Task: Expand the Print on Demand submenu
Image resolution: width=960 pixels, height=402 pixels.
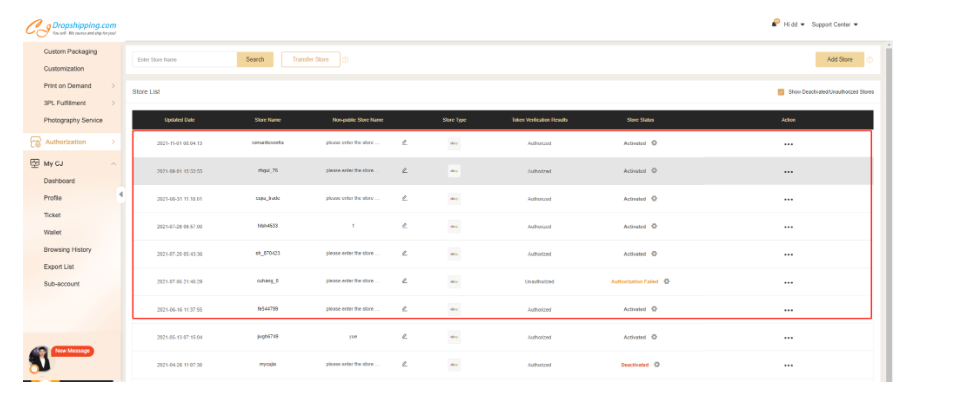Action: pyautogui.click(x=113, y=86)
